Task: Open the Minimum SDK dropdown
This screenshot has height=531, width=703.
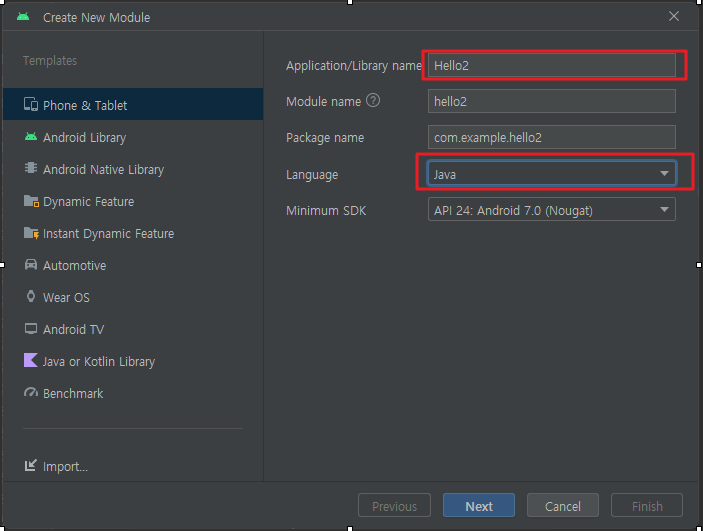Action: tap(551, 209)
